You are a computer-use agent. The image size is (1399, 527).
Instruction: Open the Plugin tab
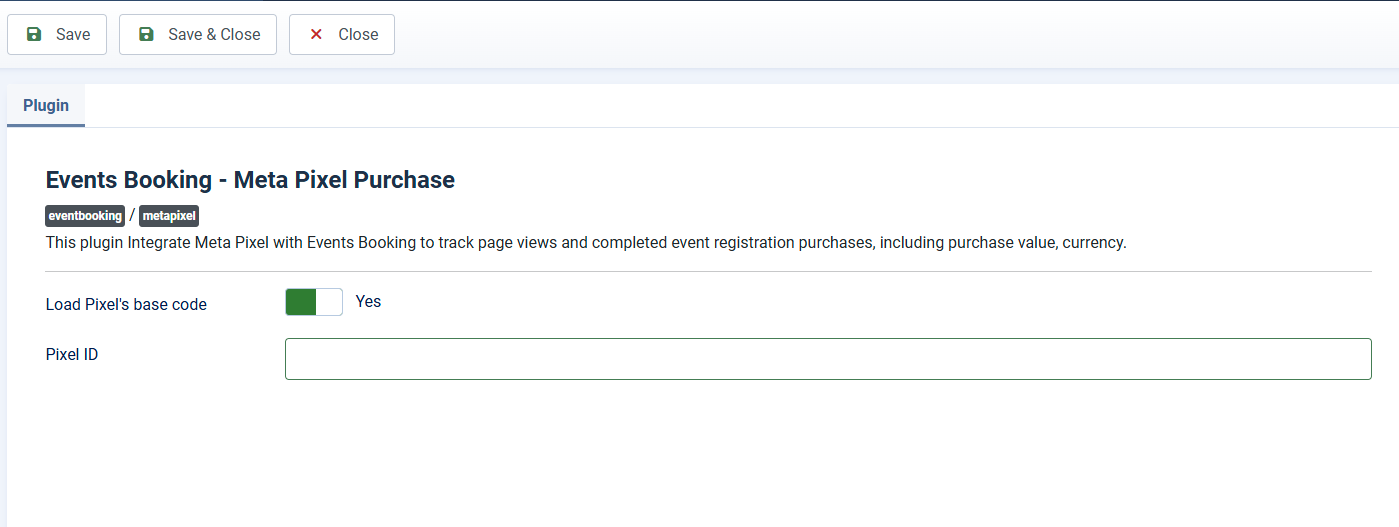pos(46,105)
